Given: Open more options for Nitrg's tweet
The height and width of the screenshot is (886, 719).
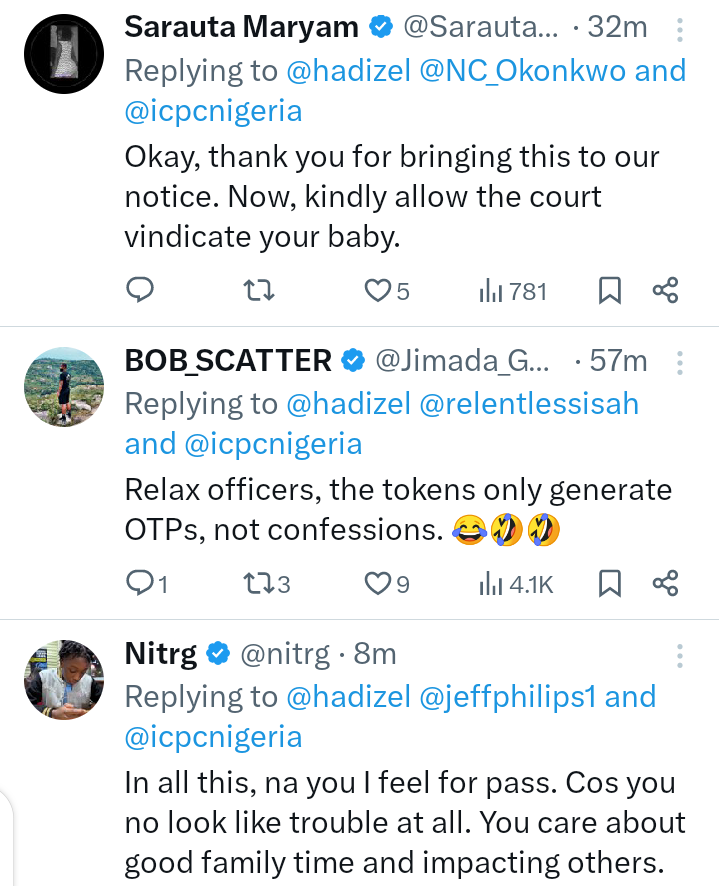Looking at the screenshot, I should pyautogui.click(x=680, y=656).
